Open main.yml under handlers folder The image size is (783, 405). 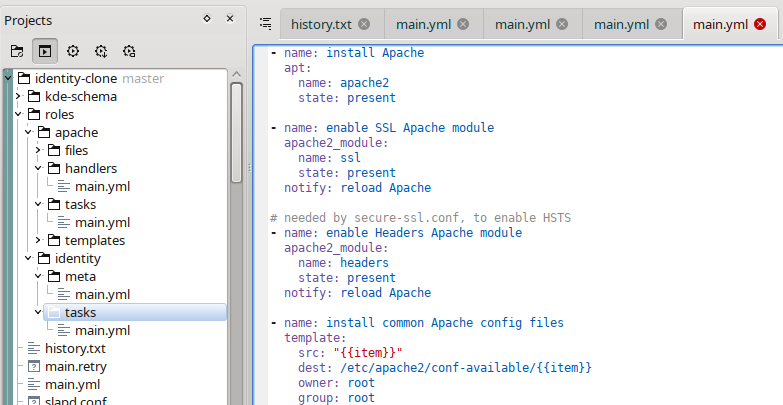click(102, 186)
